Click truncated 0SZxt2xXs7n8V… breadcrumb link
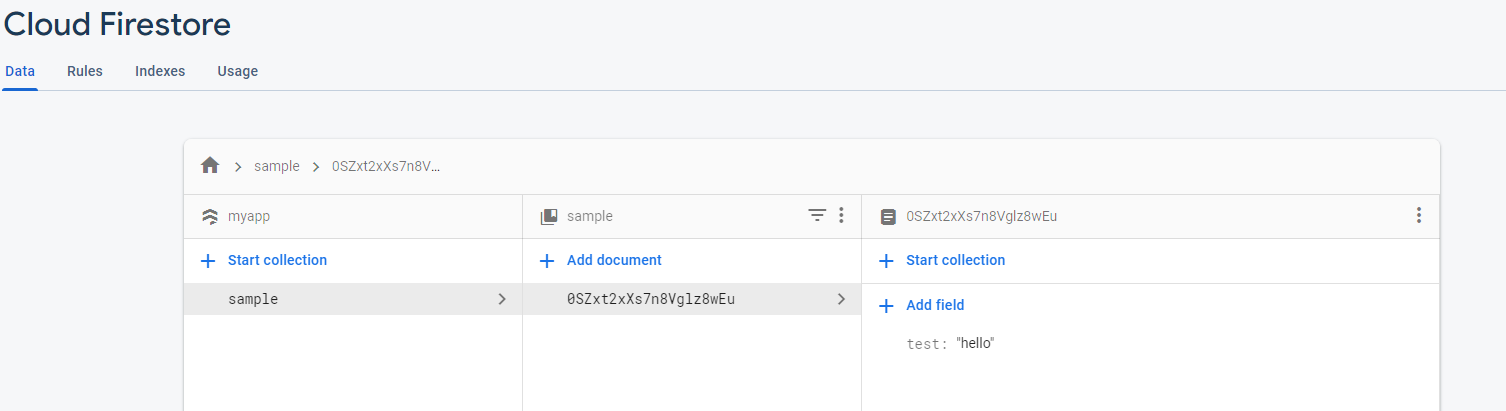The height and width of the screenshot is (411, 1506). click(386, 166)
